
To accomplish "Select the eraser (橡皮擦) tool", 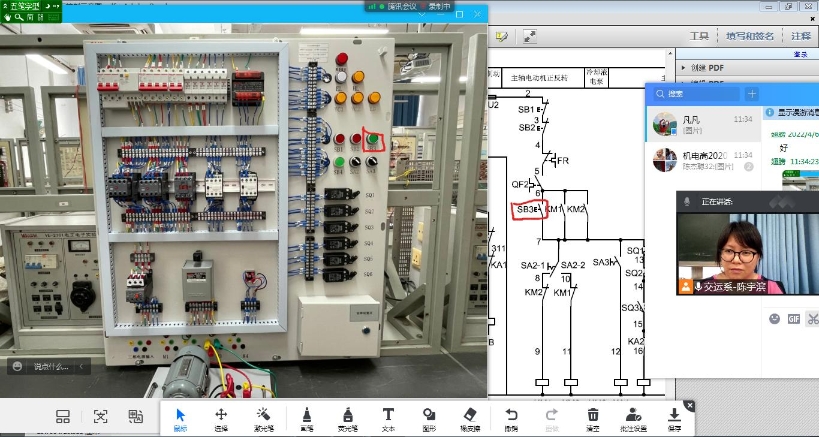I will point(471,418).
